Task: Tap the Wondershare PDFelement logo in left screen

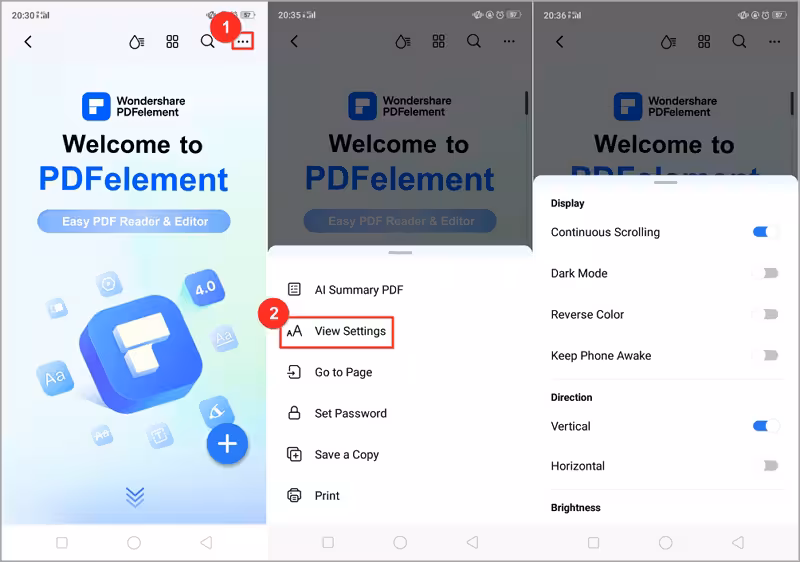Action: tap(134, 106)
